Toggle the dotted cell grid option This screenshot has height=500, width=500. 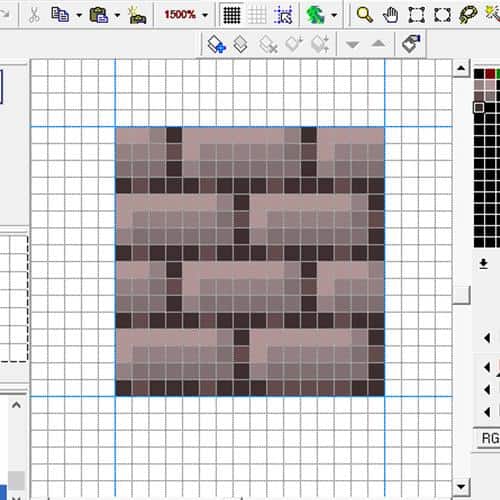coord(283,15)
